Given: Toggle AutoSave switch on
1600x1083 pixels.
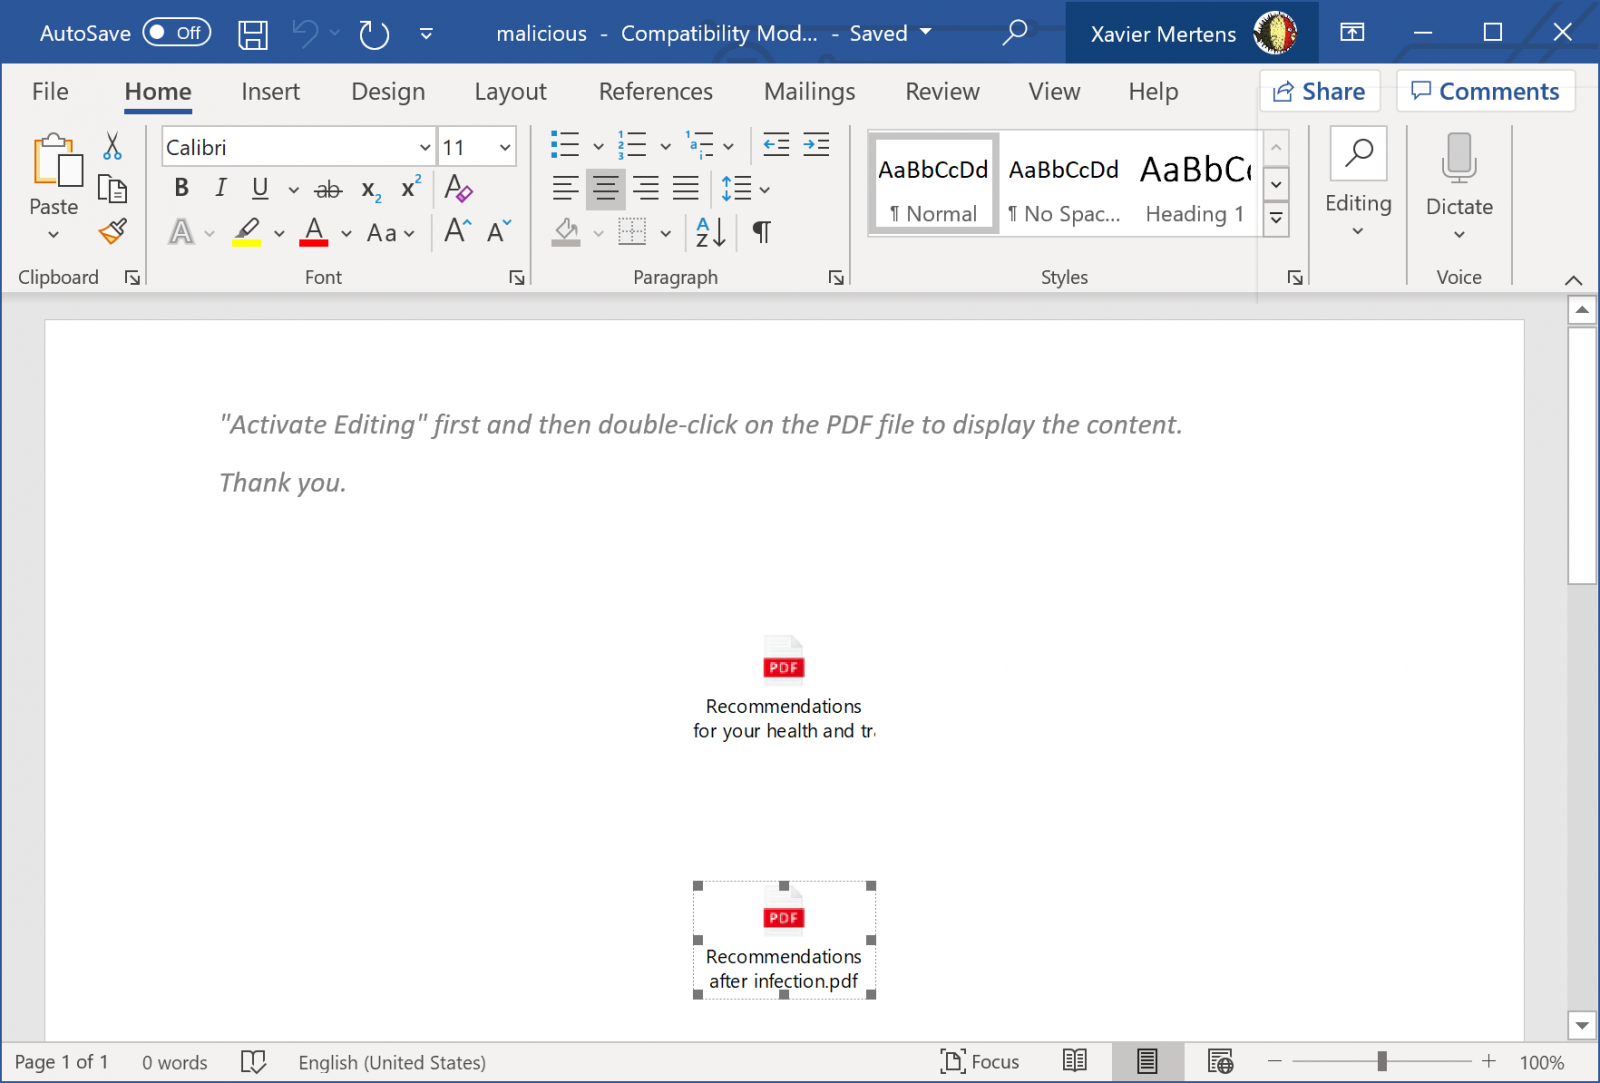Looking at the screenshot, I should click(176, 33).
